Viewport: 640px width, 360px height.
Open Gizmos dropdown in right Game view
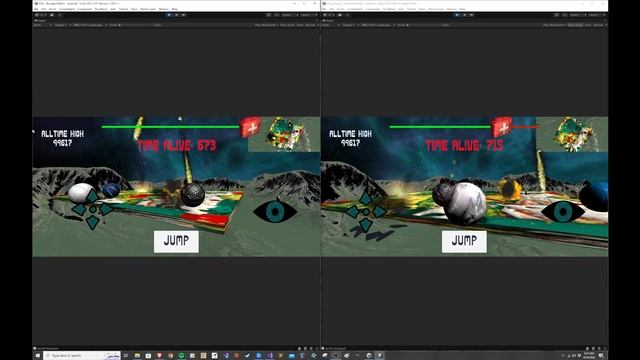[600, 25]
